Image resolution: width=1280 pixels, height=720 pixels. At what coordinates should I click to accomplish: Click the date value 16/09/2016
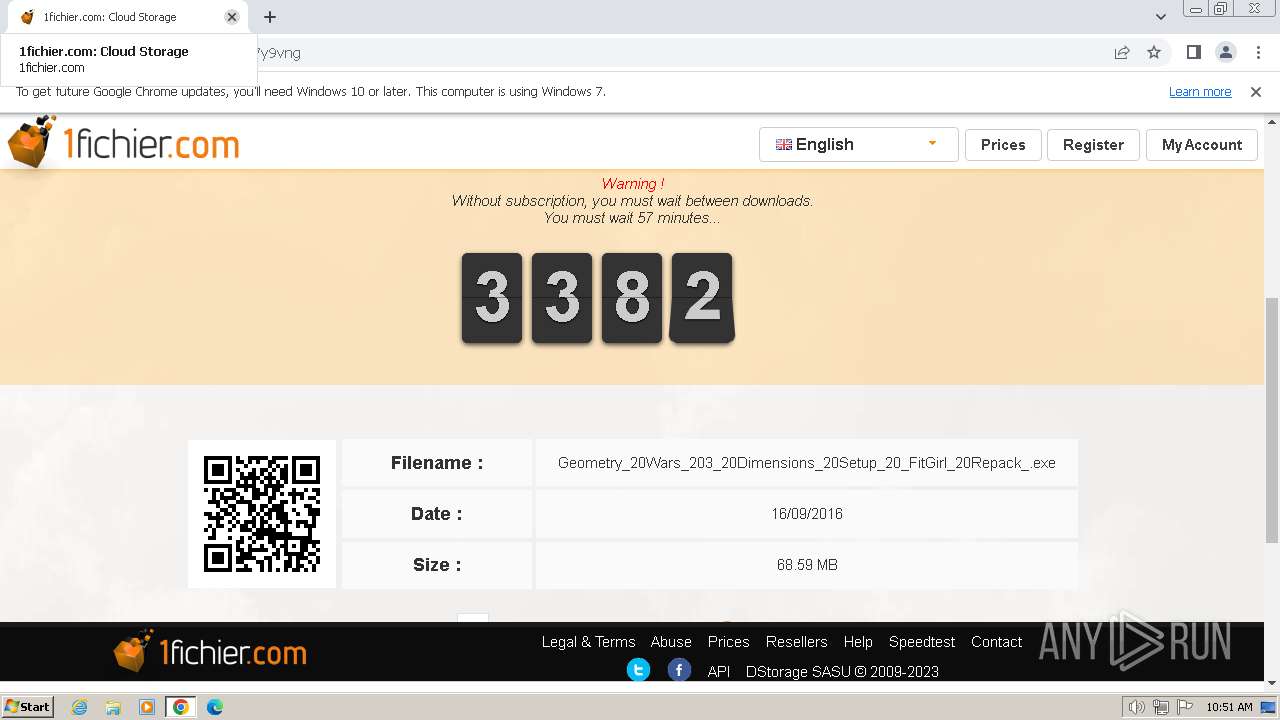click(806, 514)
